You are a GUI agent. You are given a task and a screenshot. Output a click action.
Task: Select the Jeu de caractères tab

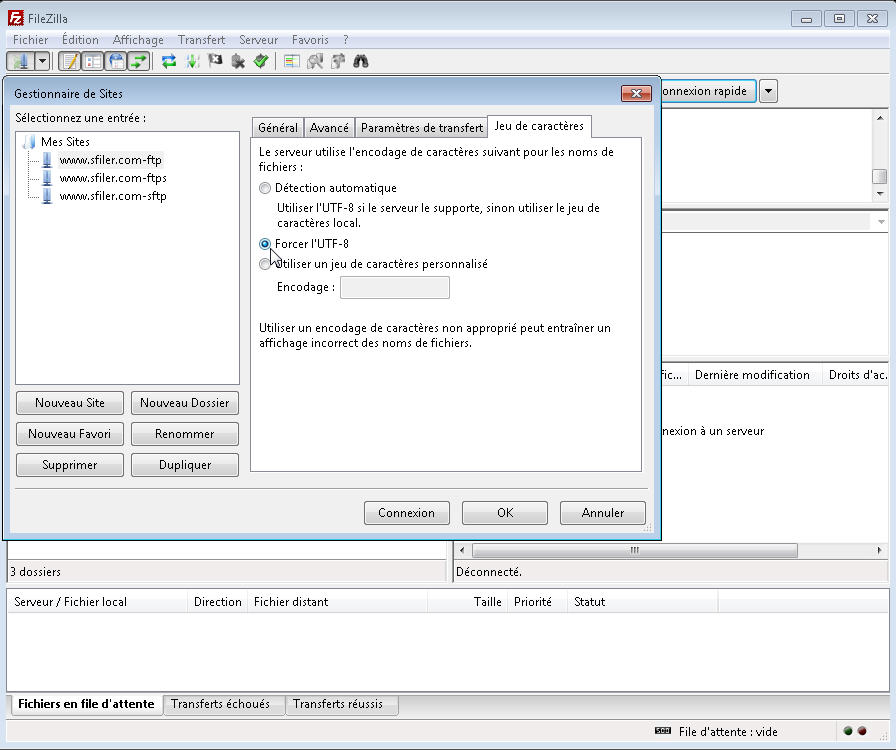(539, 126)
